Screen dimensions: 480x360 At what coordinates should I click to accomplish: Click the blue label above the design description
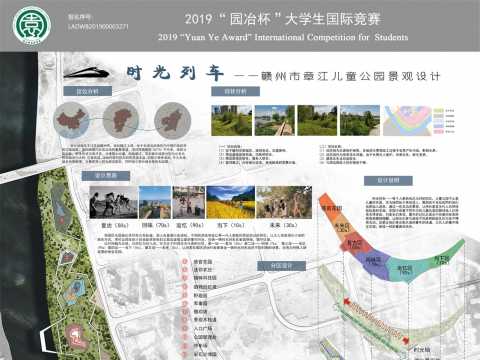pos(388,181)
